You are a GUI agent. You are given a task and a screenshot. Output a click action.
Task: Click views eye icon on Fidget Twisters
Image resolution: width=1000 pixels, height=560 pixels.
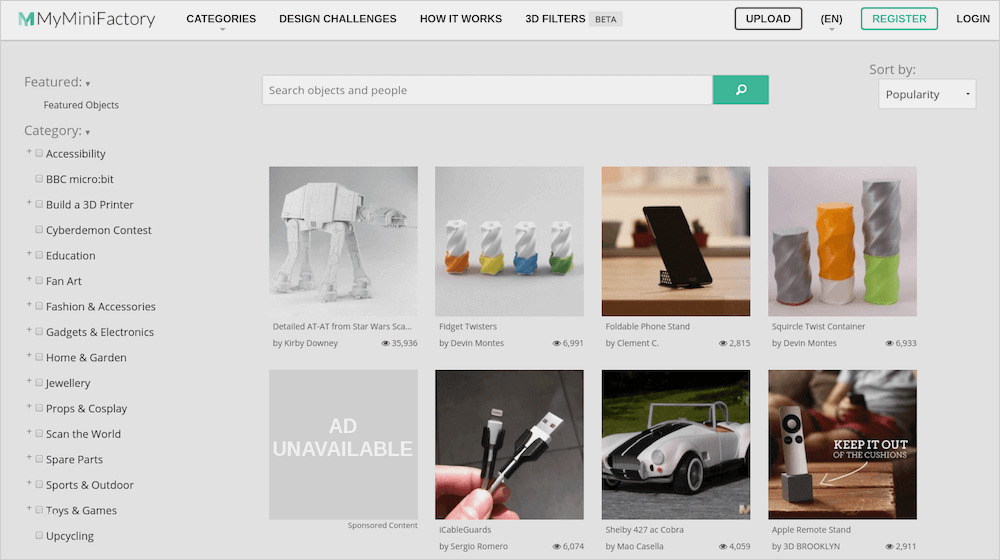(555, 343)
